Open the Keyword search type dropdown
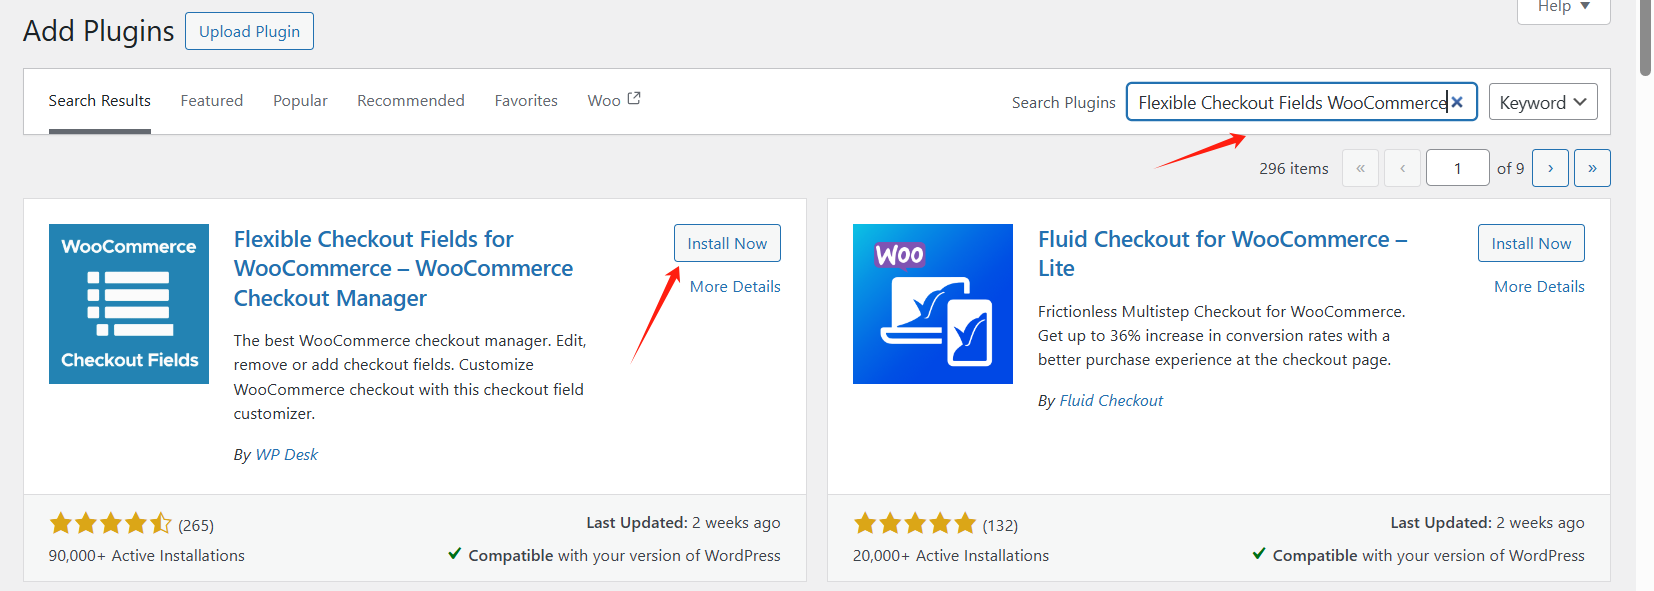This screenshot has width=1654, height=591. click(x=1542, y=102)
